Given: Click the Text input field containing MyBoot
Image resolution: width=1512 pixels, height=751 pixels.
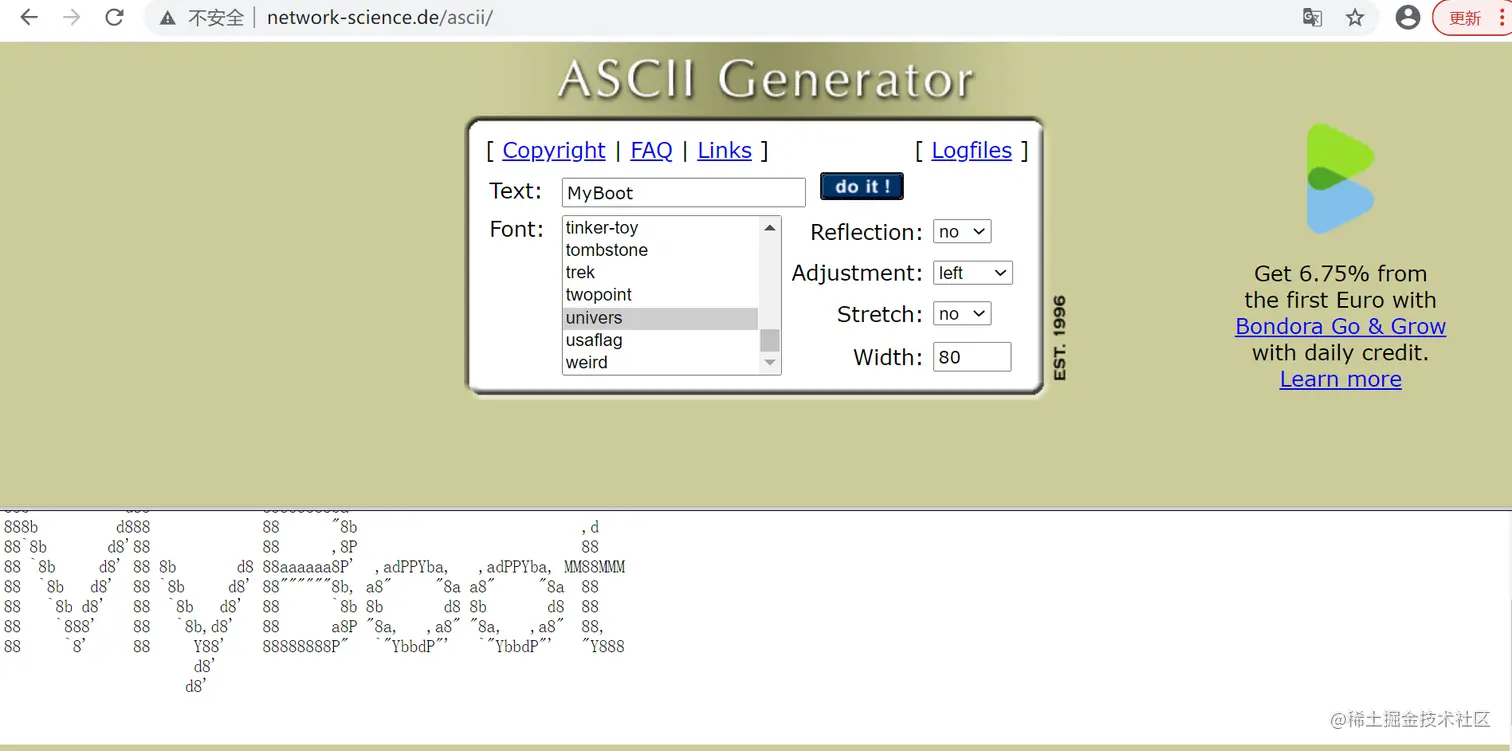Looking at the screenshot, I should coord(684,193).
